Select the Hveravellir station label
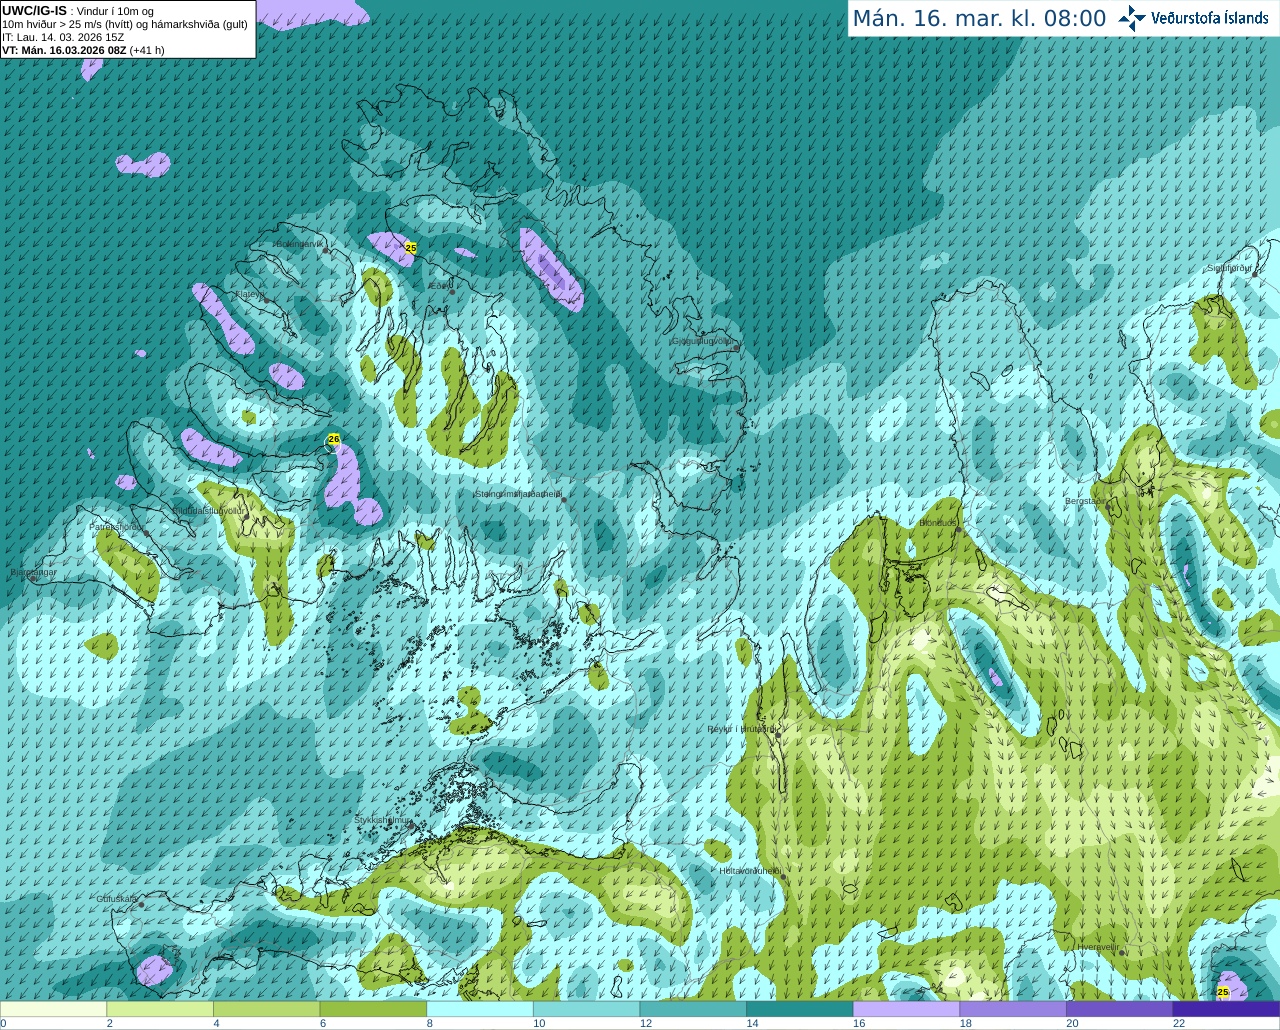 pos(1098,947)
